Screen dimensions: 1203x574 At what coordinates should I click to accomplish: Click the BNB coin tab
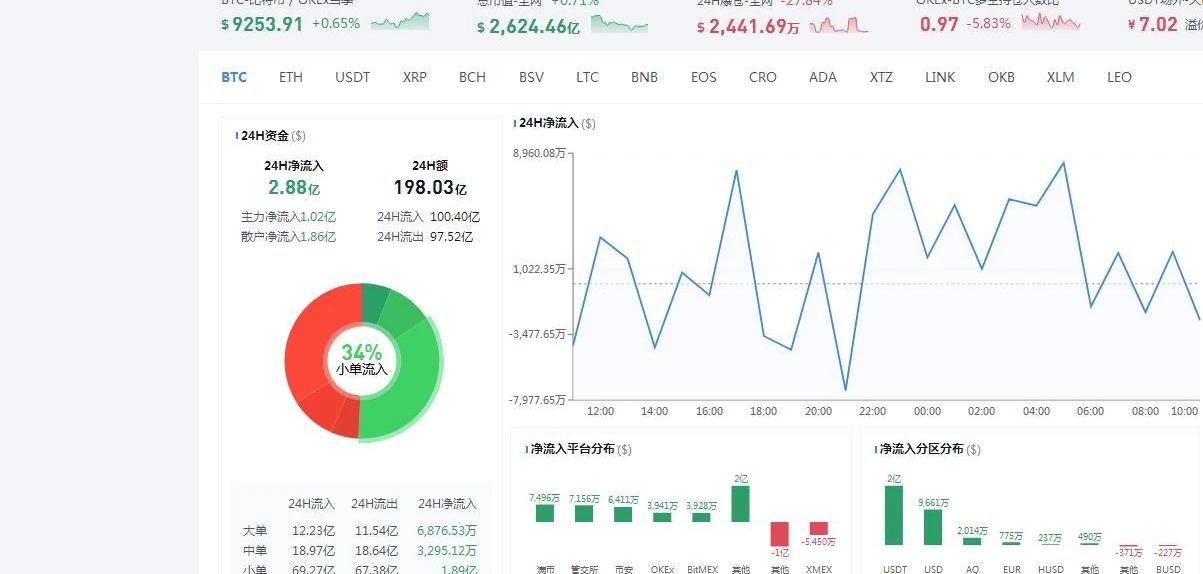644,77
